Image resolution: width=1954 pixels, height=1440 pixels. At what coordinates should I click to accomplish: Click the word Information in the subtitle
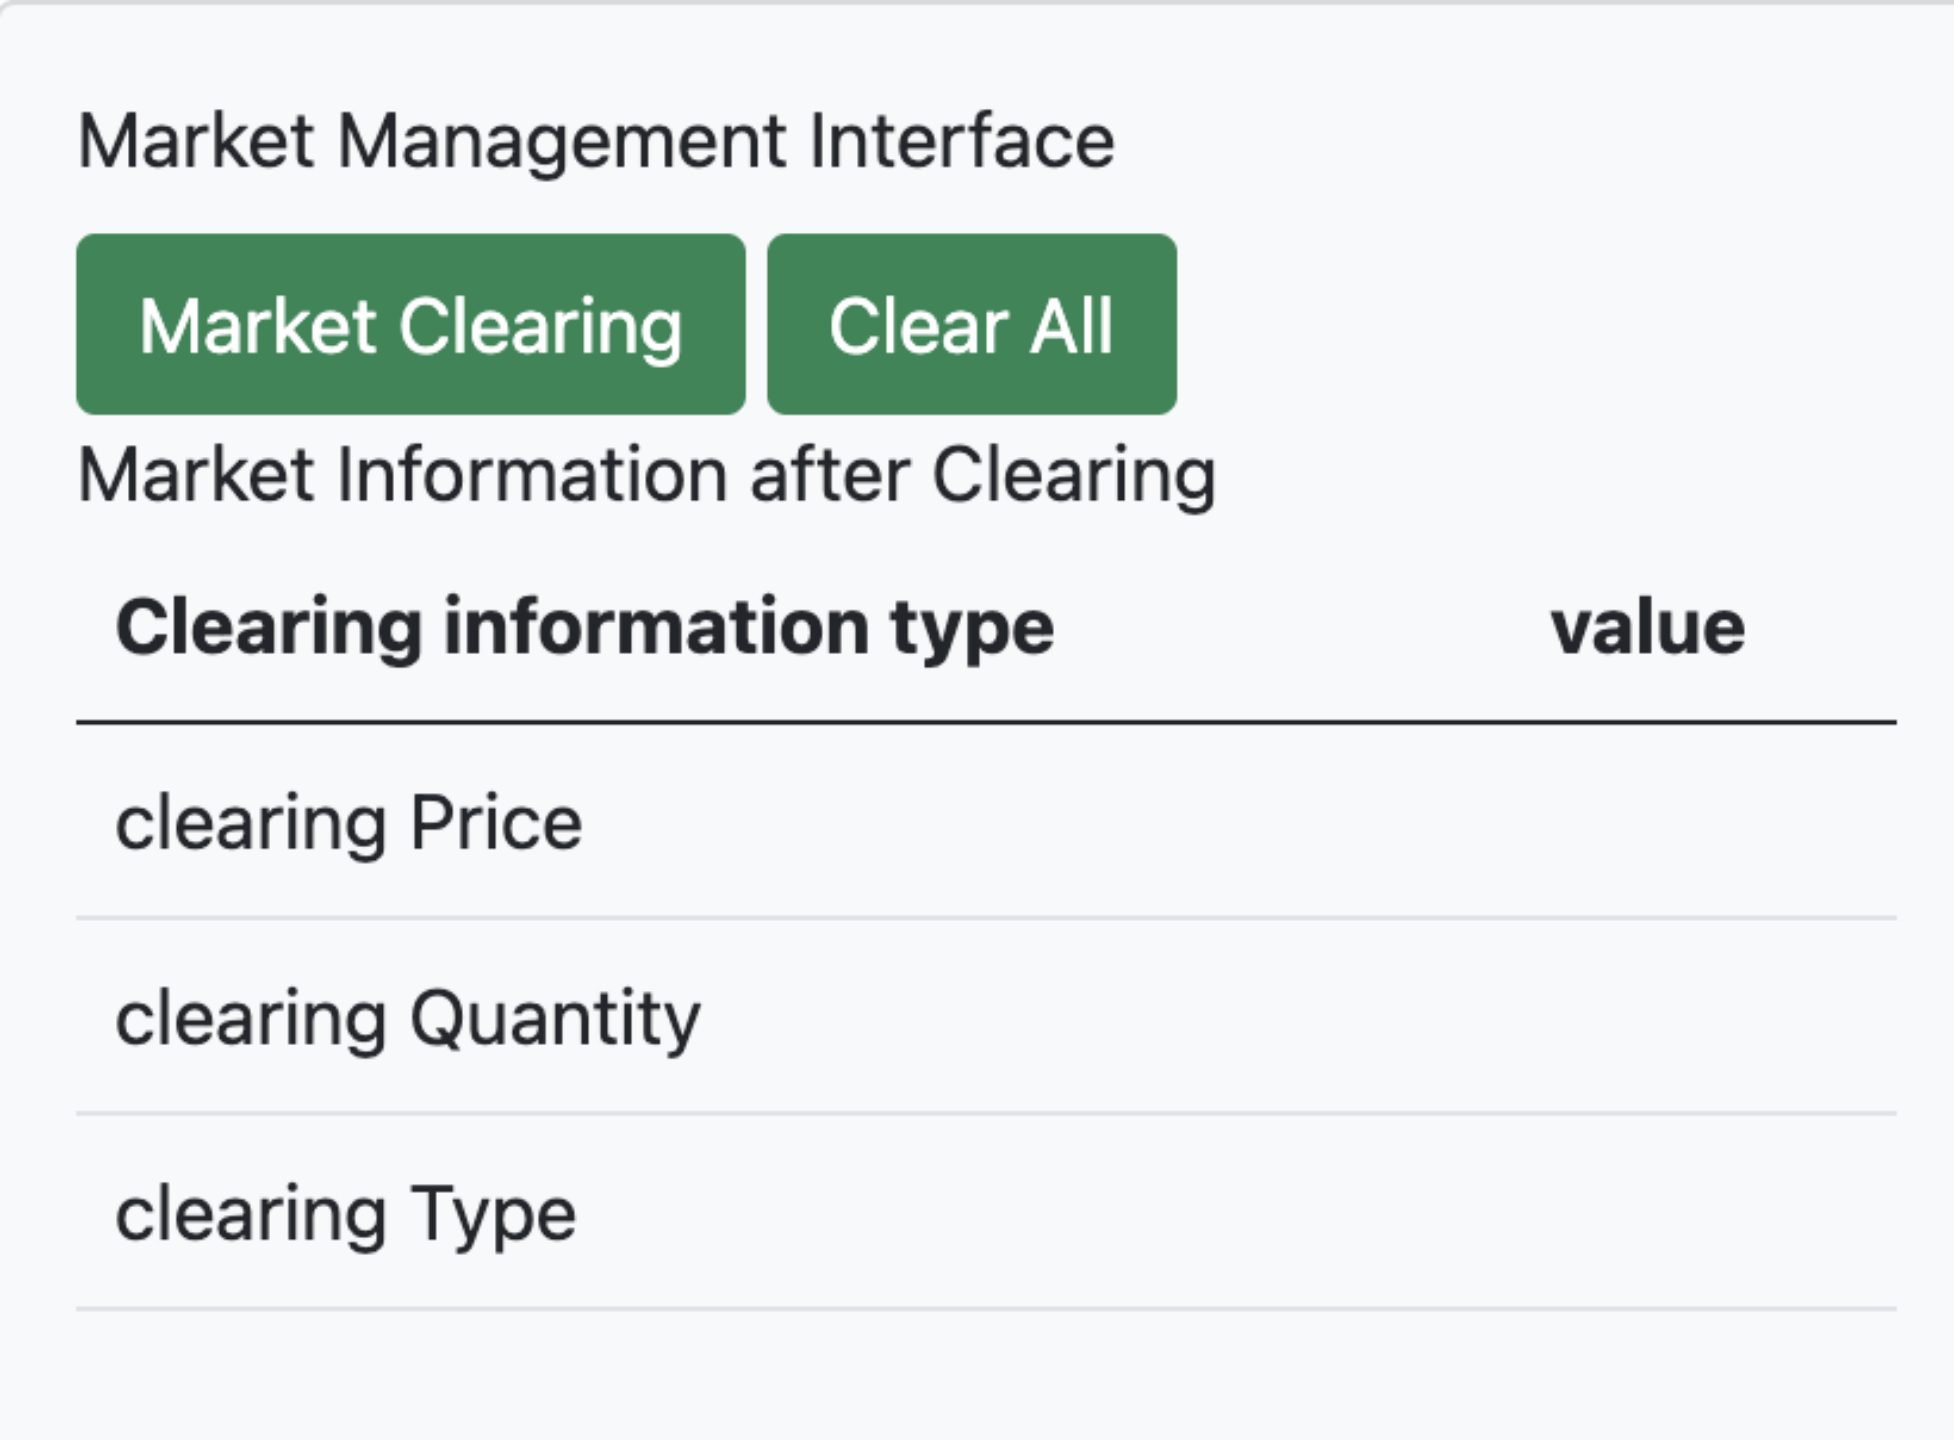(x=532, y=475)
